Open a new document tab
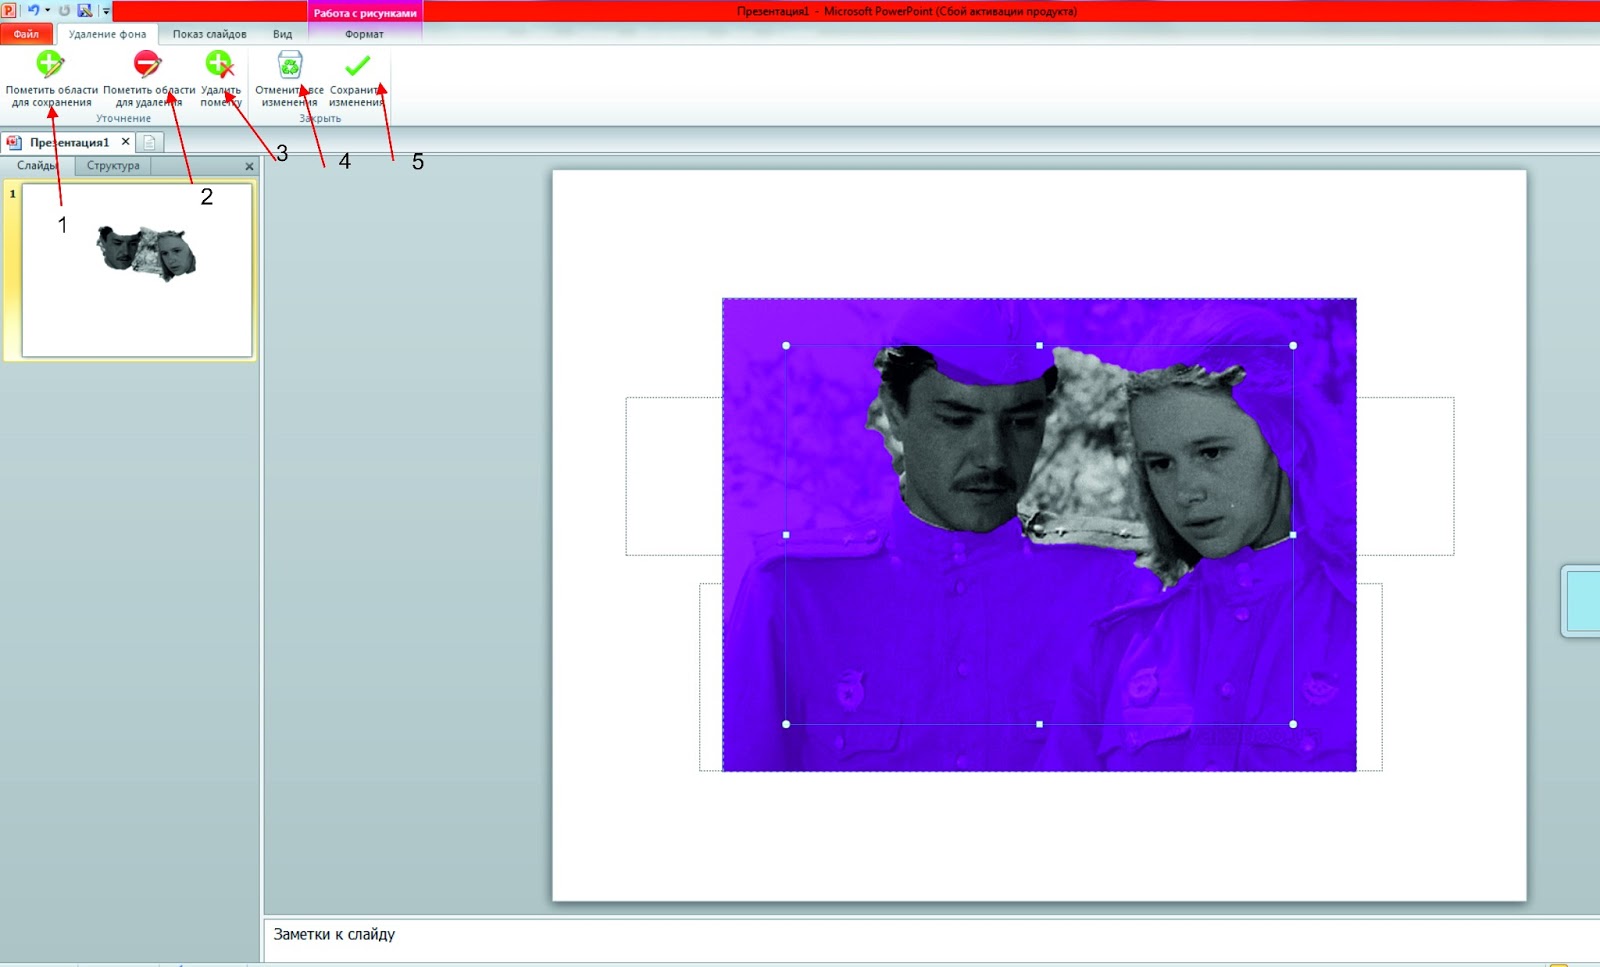The height and width of the screenshot is (967, 1600). (x=148, y=142)
